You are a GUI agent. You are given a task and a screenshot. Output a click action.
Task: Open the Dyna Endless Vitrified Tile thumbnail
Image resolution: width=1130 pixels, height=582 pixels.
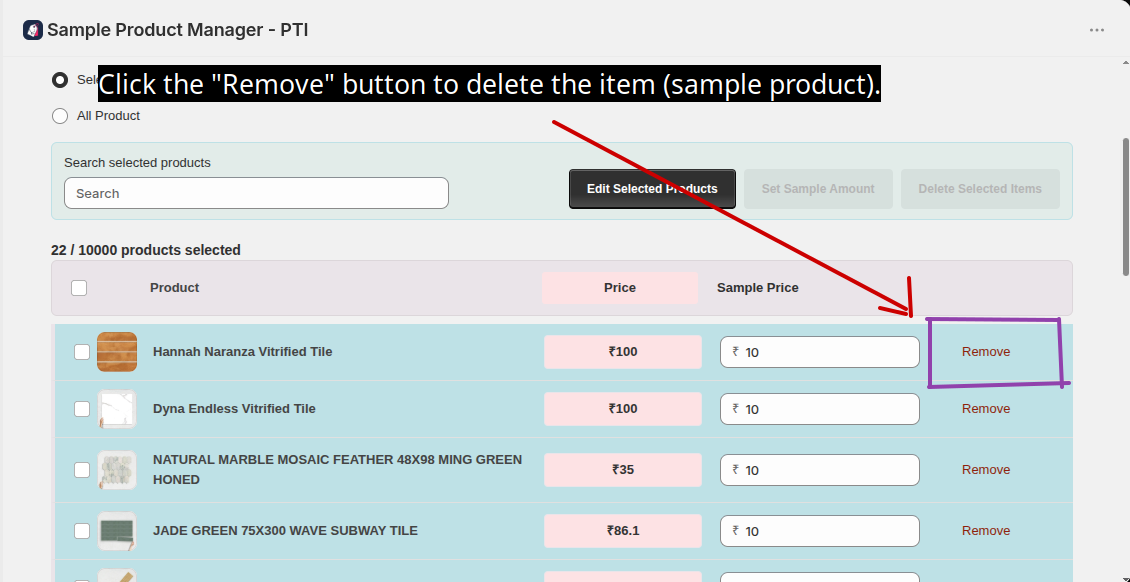117,409
